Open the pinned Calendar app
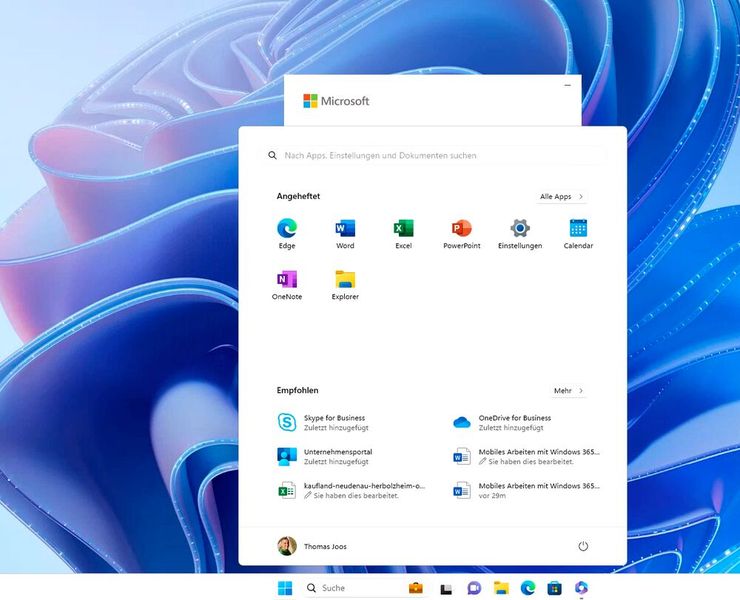The image size is (740, 600). pyautogui.click(x=578, y=234)
